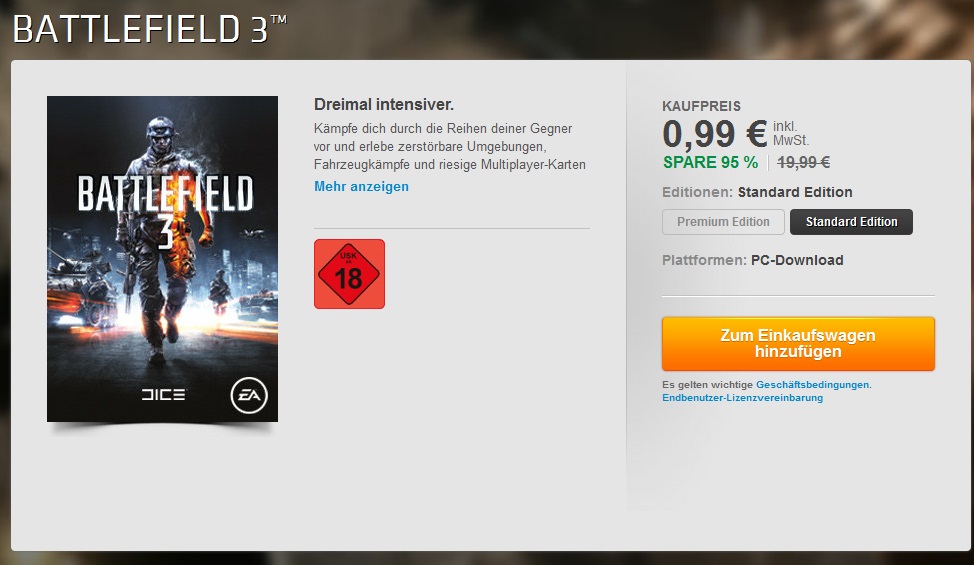Add game to cart via Zum Einkaufswagen hinzufügen
The width and height of the screenshot is (974, 565).
point(798,343)
